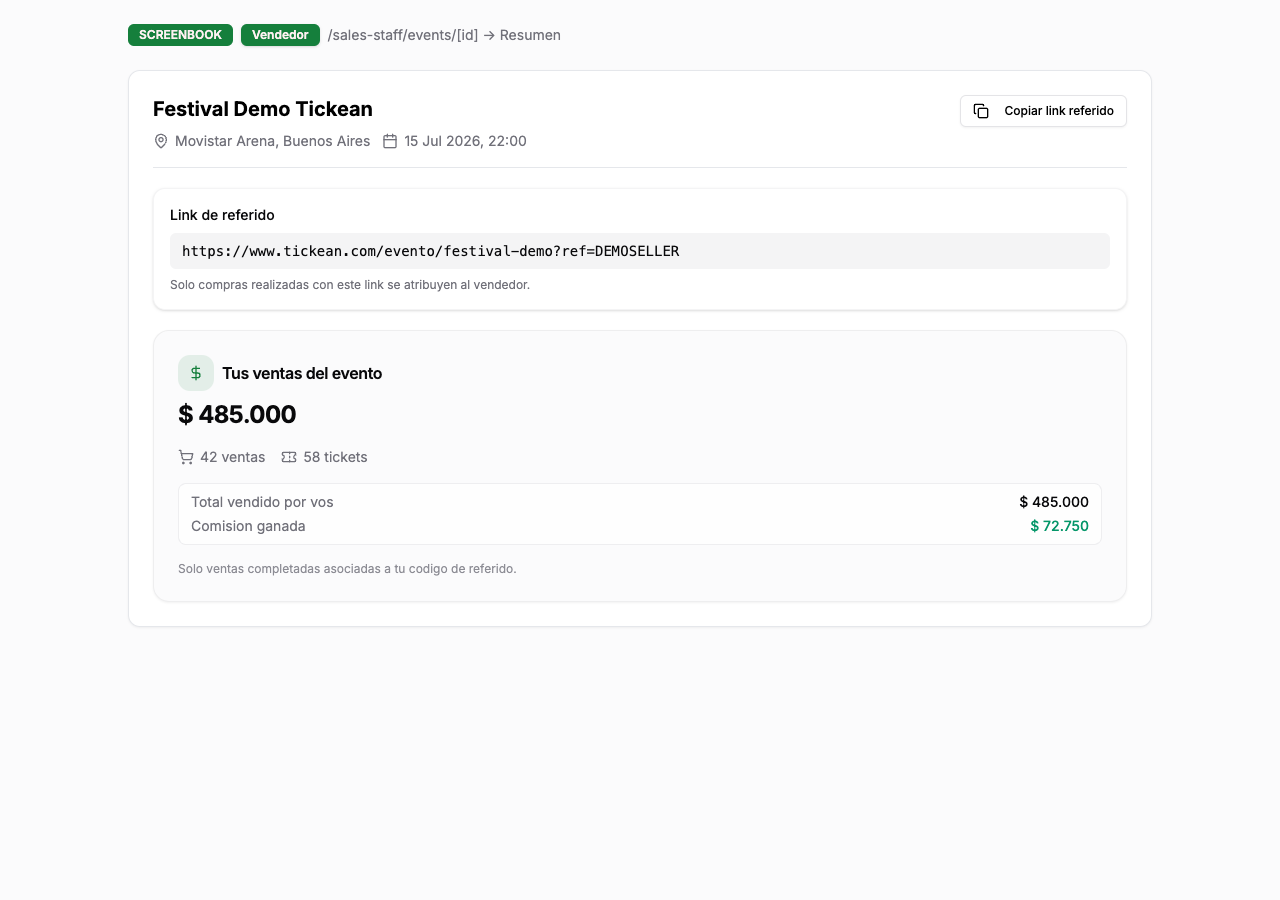Click the 42 ventas count
Viewport: 1280px width, 900px height.
coord(233,457)
